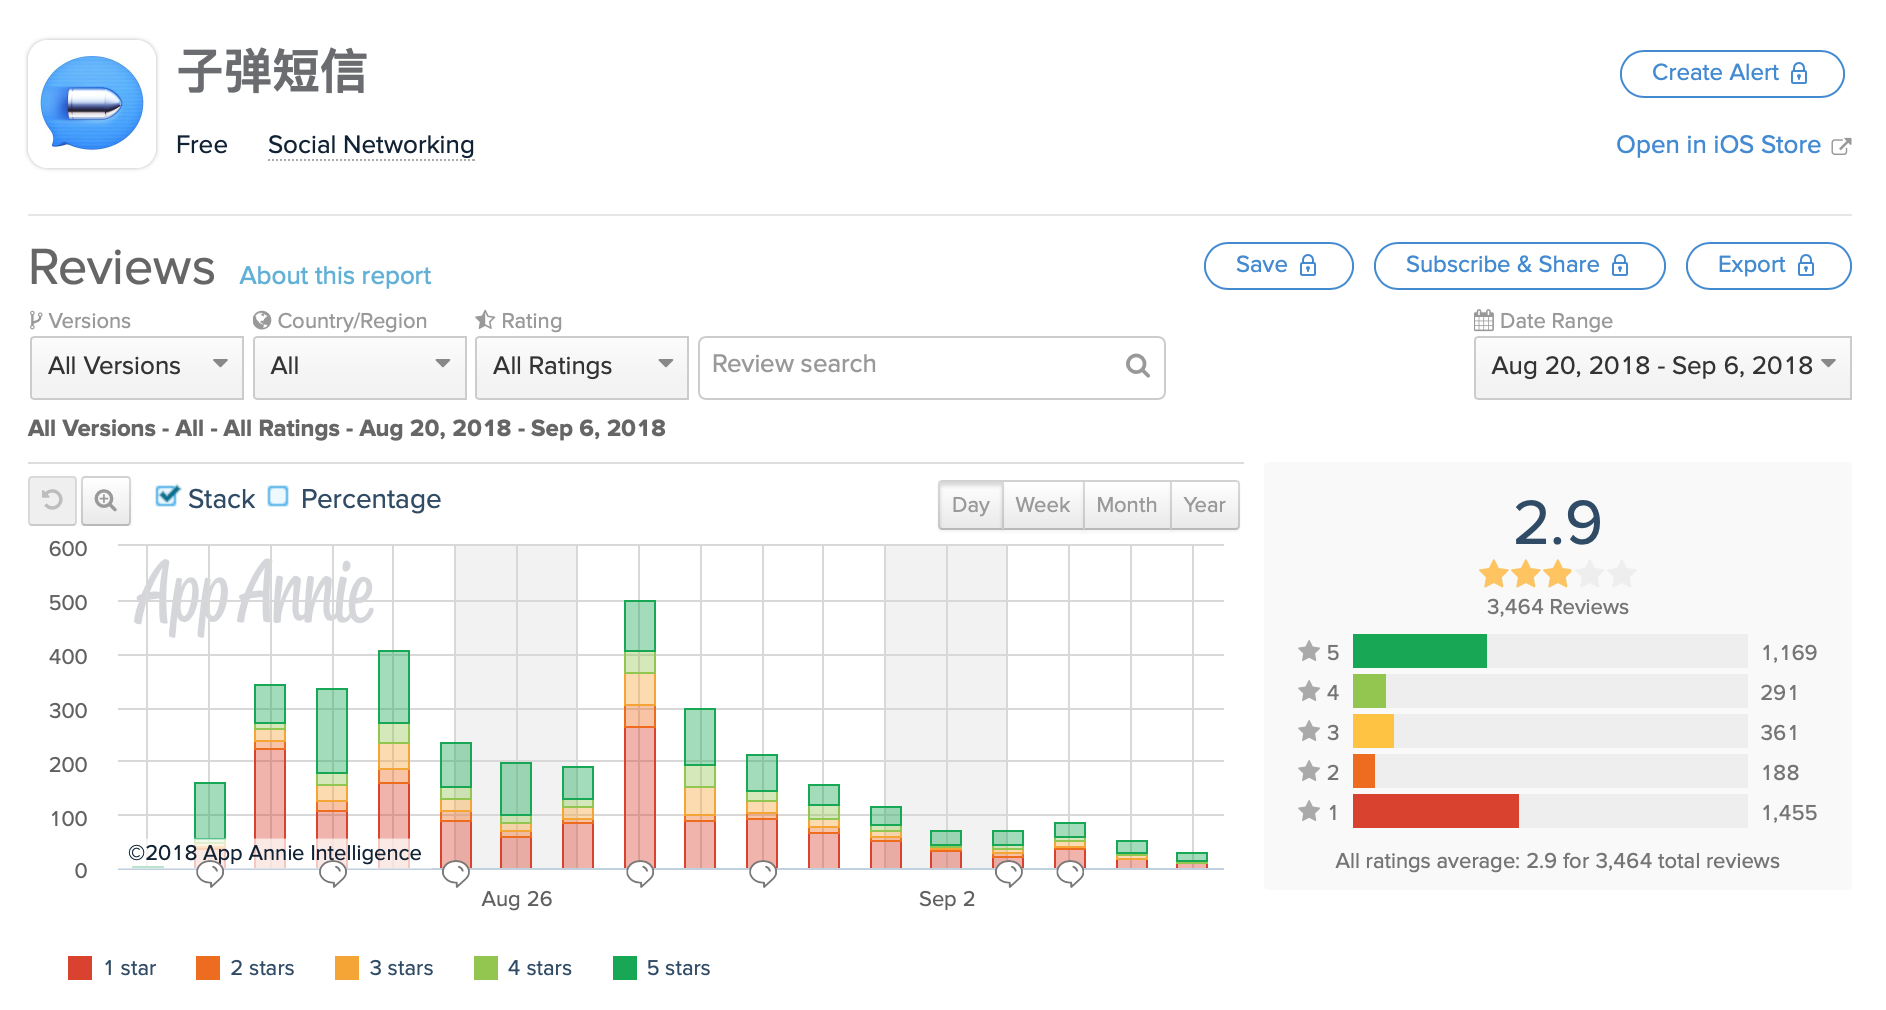Click the 361 three-star count
The height and width of the screenshot is (1010, 1886).
[1779, 733]
